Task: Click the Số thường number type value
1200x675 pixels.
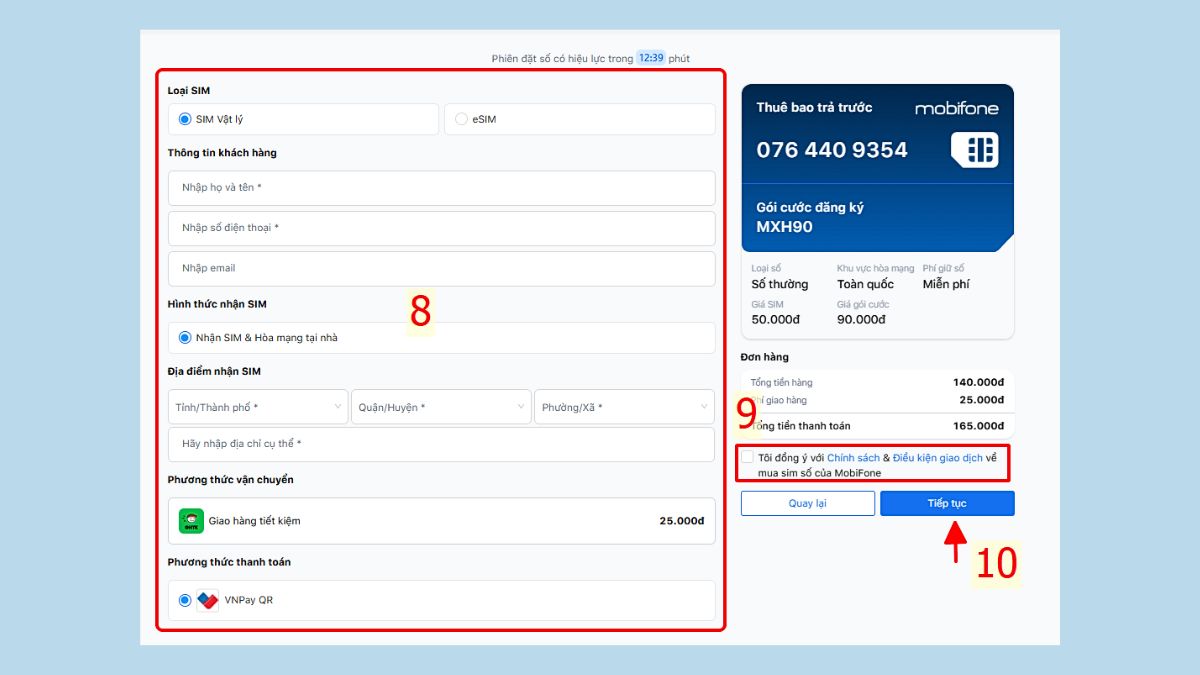Action: tap(780, 284)
